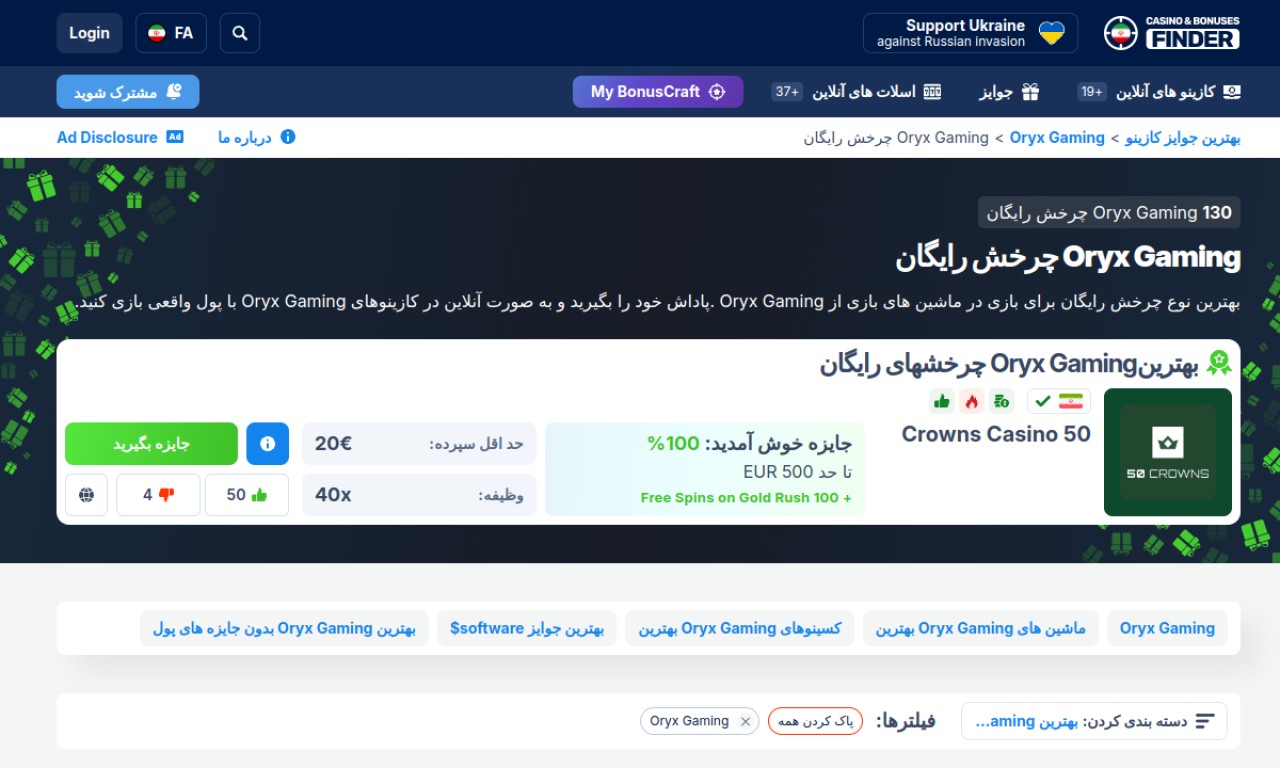Select the بدون جایزه های پول tag
Image resolution: width=1280 pixels, height=768 pixels.
(284, 628)
